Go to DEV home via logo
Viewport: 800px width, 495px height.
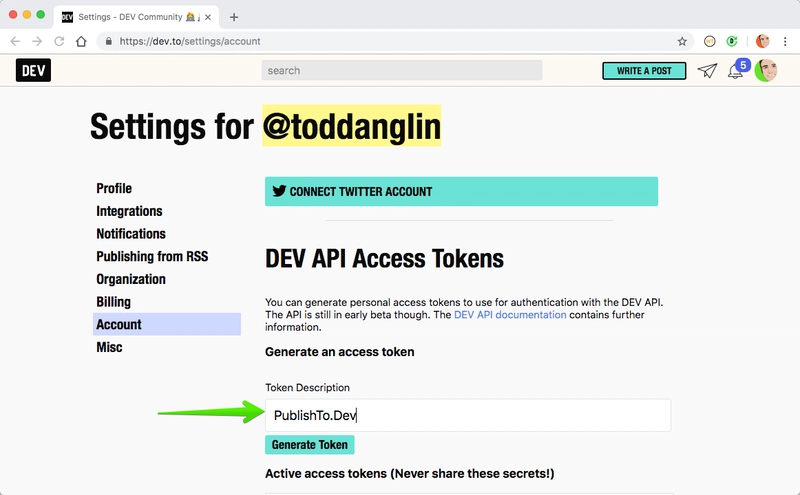pos(33,70)
